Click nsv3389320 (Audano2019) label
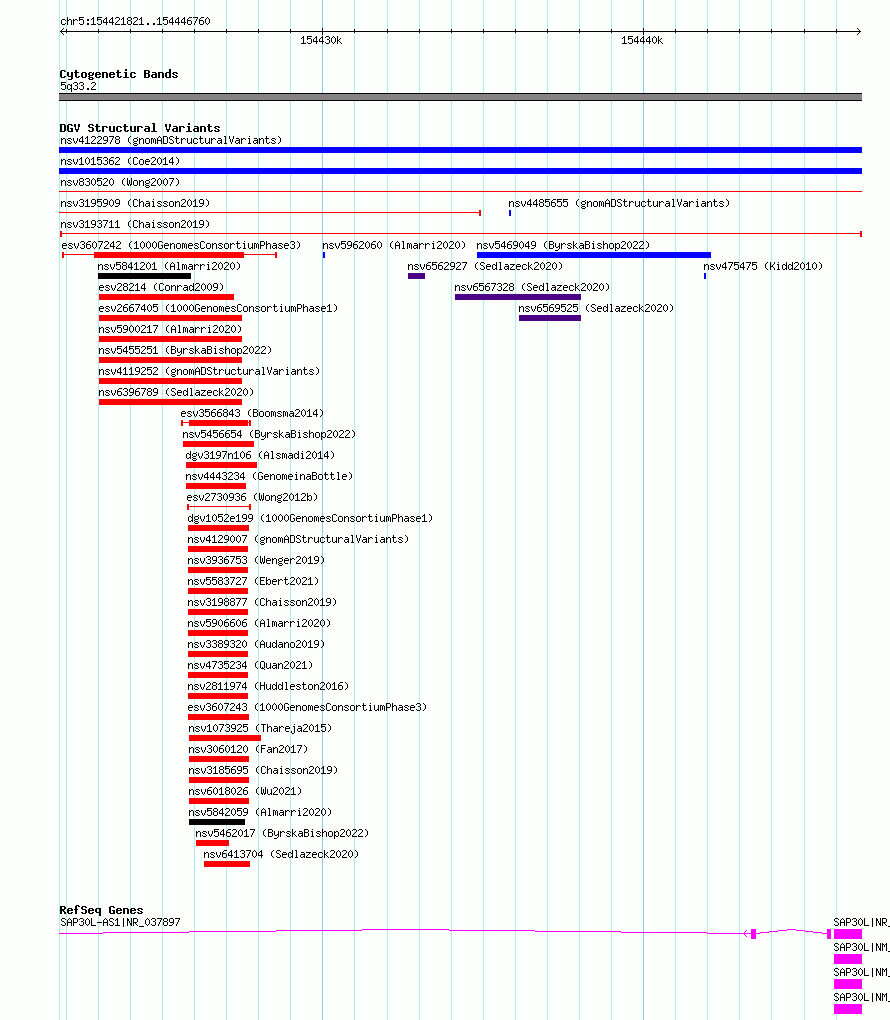Image resolution: width=890 pixels, height=1020 pixels. pos(256,643)
